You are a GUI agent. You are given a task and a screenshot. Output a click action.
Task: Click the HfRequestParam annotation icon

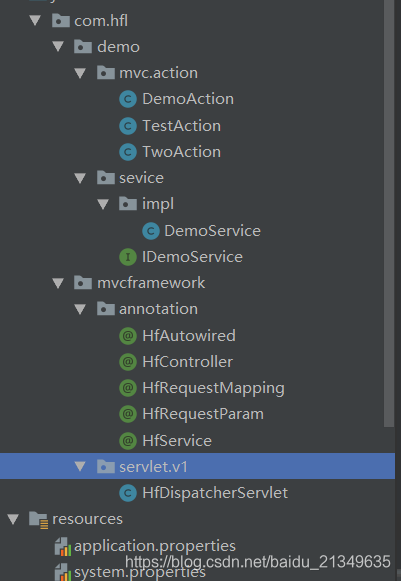tap(128, 414)
